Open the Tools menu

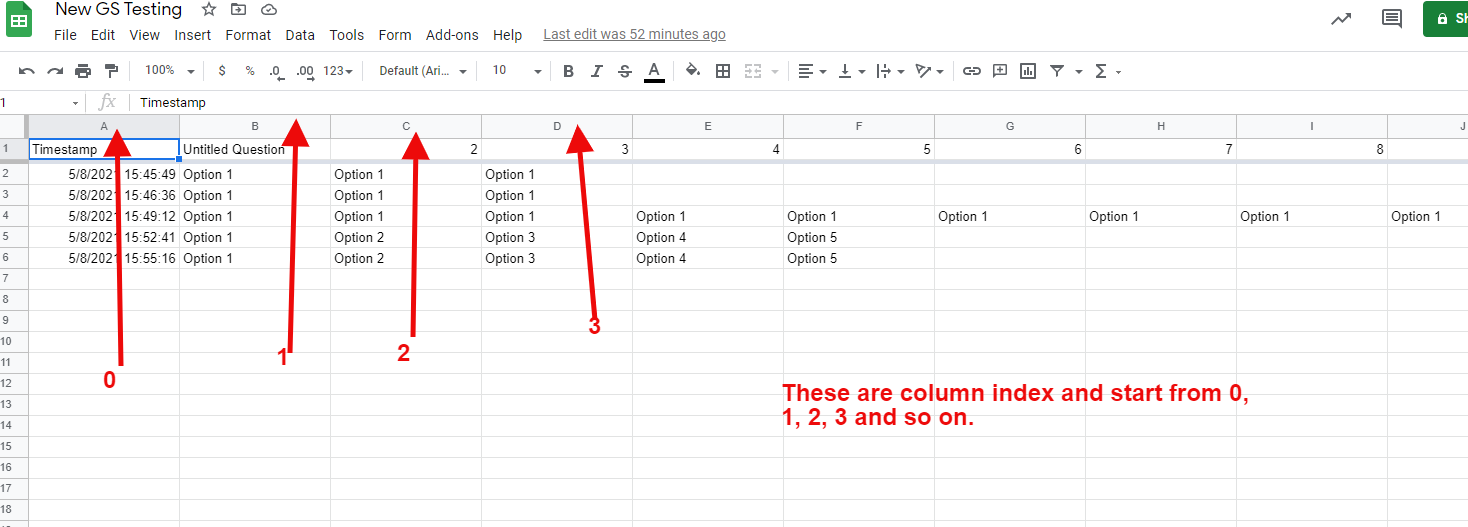pyautogui.click(x=347, y=35)
